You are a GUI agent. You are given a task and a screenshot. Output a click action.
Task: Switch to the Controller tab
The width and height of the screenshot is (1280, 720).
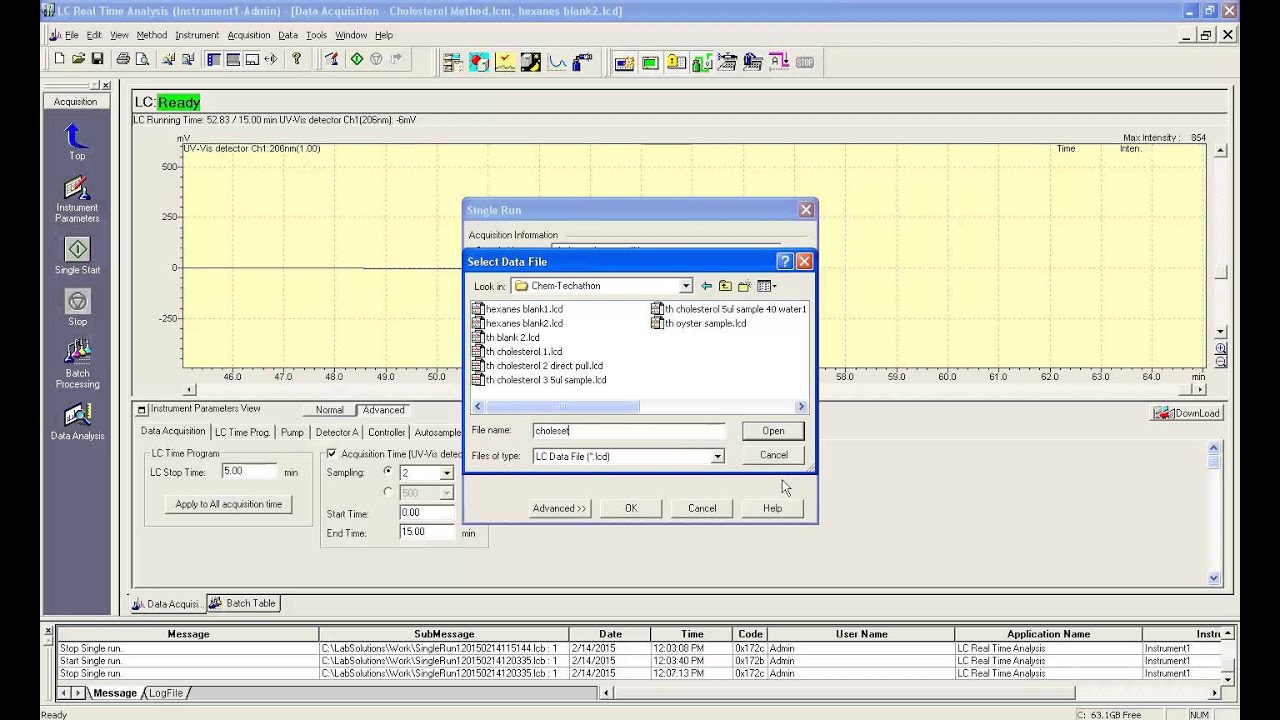click(x=386, y=432)
